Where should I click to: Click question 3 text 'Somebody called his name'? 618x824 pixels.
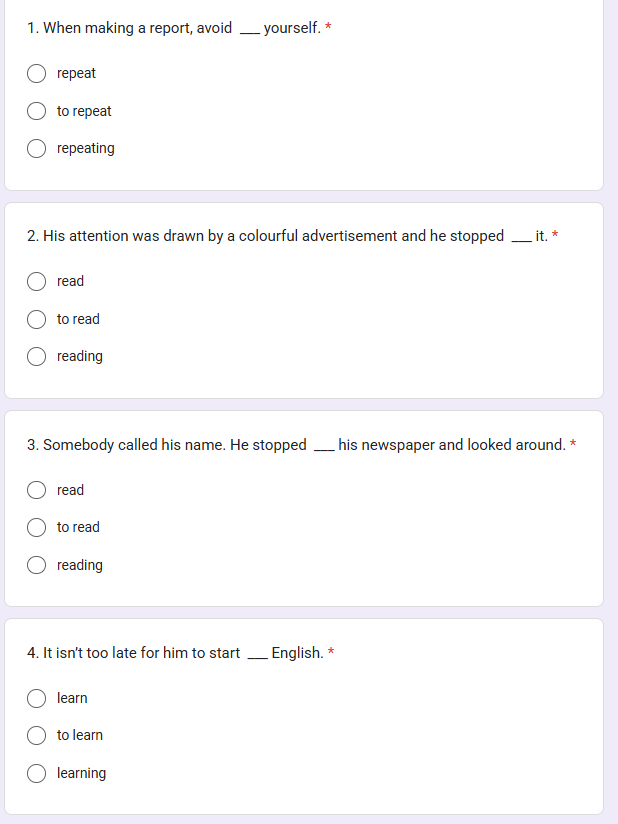166,444
